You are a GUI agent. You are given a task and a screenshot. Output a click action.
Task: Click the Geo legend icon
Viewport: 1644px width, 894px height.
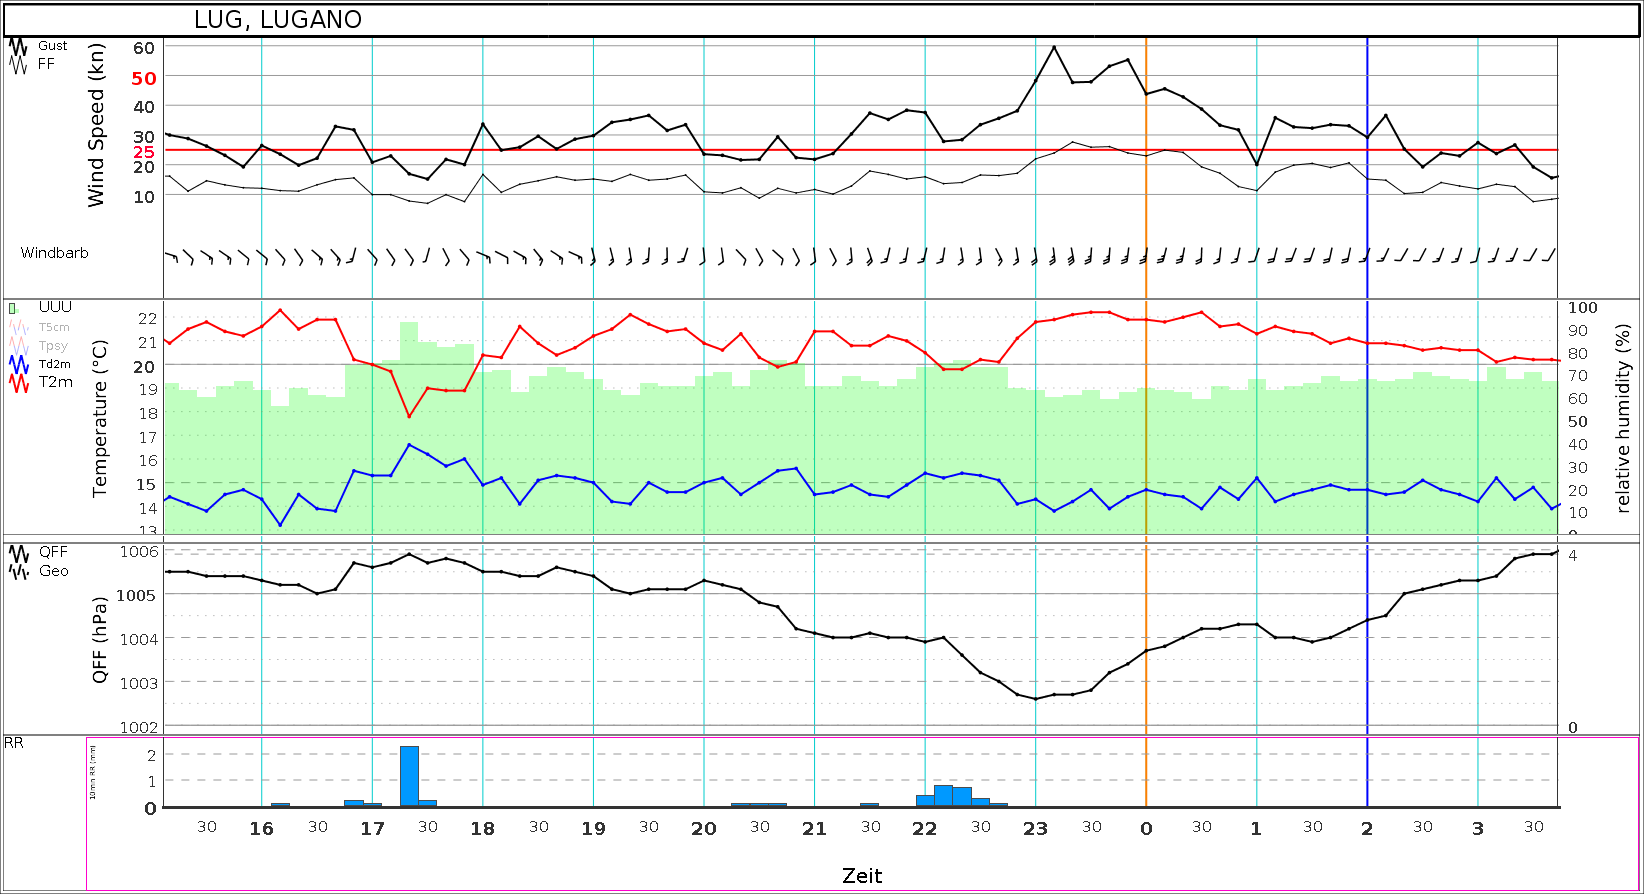click(x=18, y=571)
